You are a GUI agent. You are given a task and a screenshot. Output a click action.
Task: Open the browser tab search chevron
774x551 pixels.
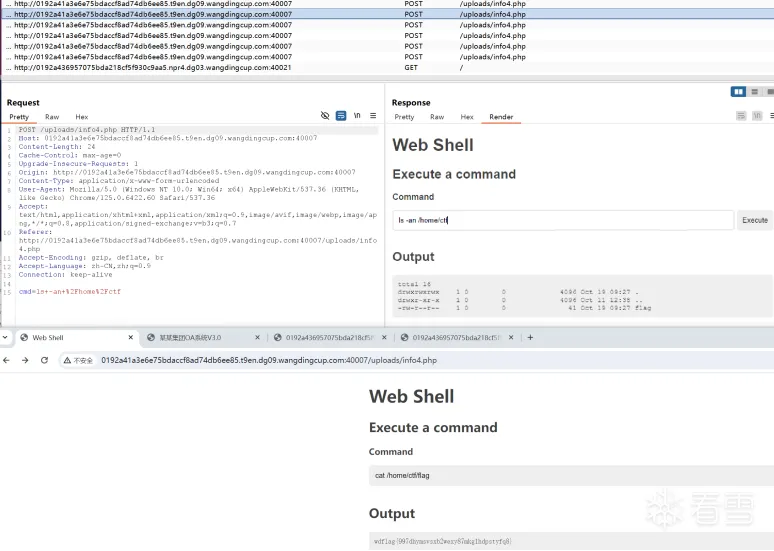[5, 338]
